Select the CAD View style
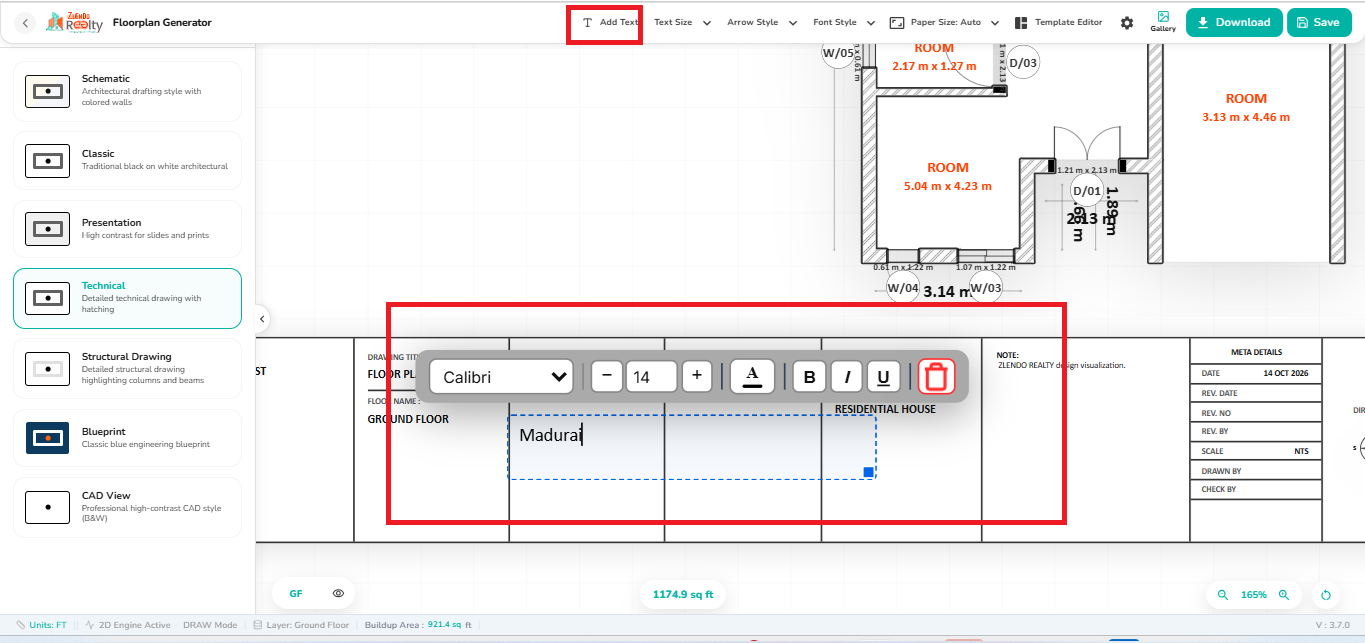 127,507
